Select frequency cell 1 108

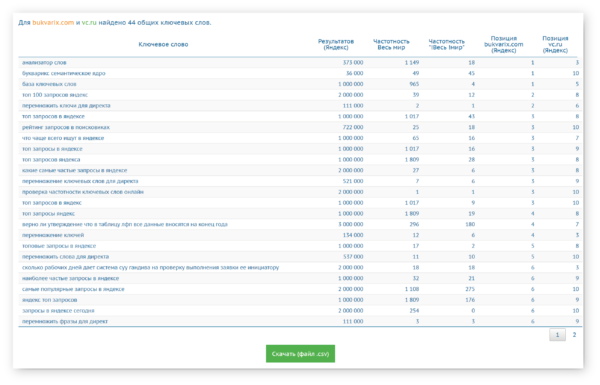412,289
